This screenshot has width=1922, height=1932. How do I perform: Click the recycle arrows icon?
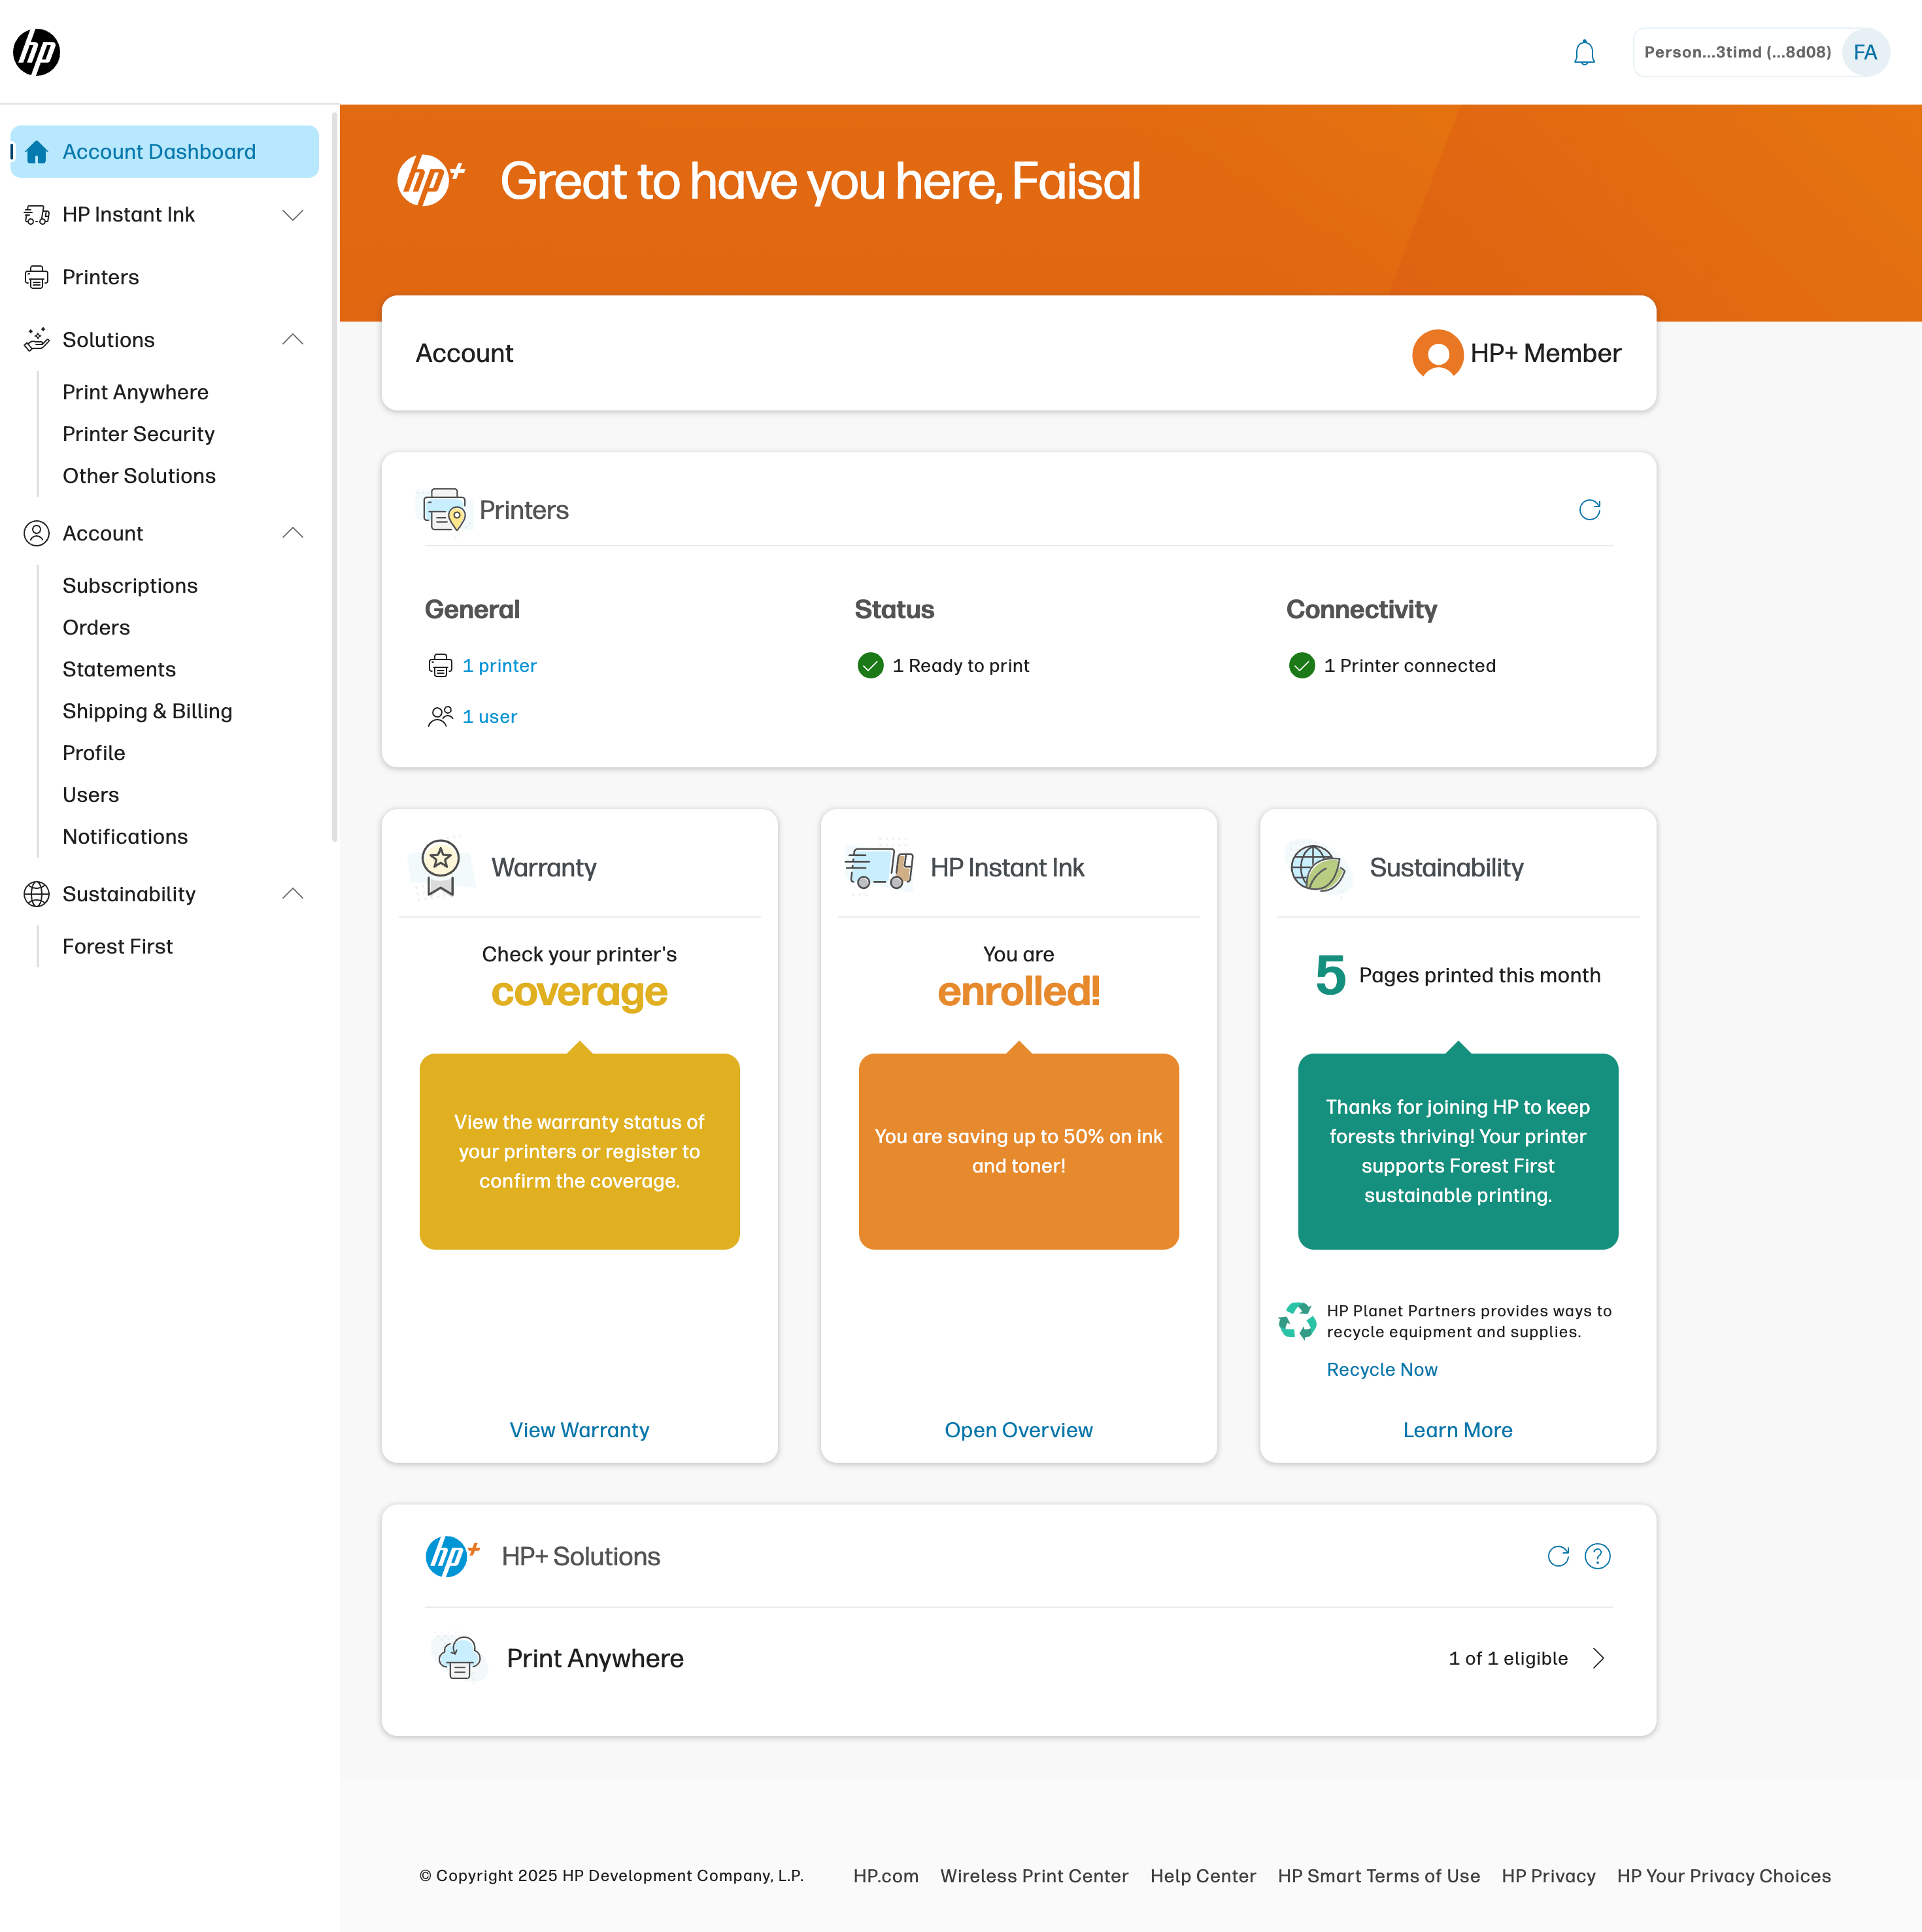coord(1297,1321)
